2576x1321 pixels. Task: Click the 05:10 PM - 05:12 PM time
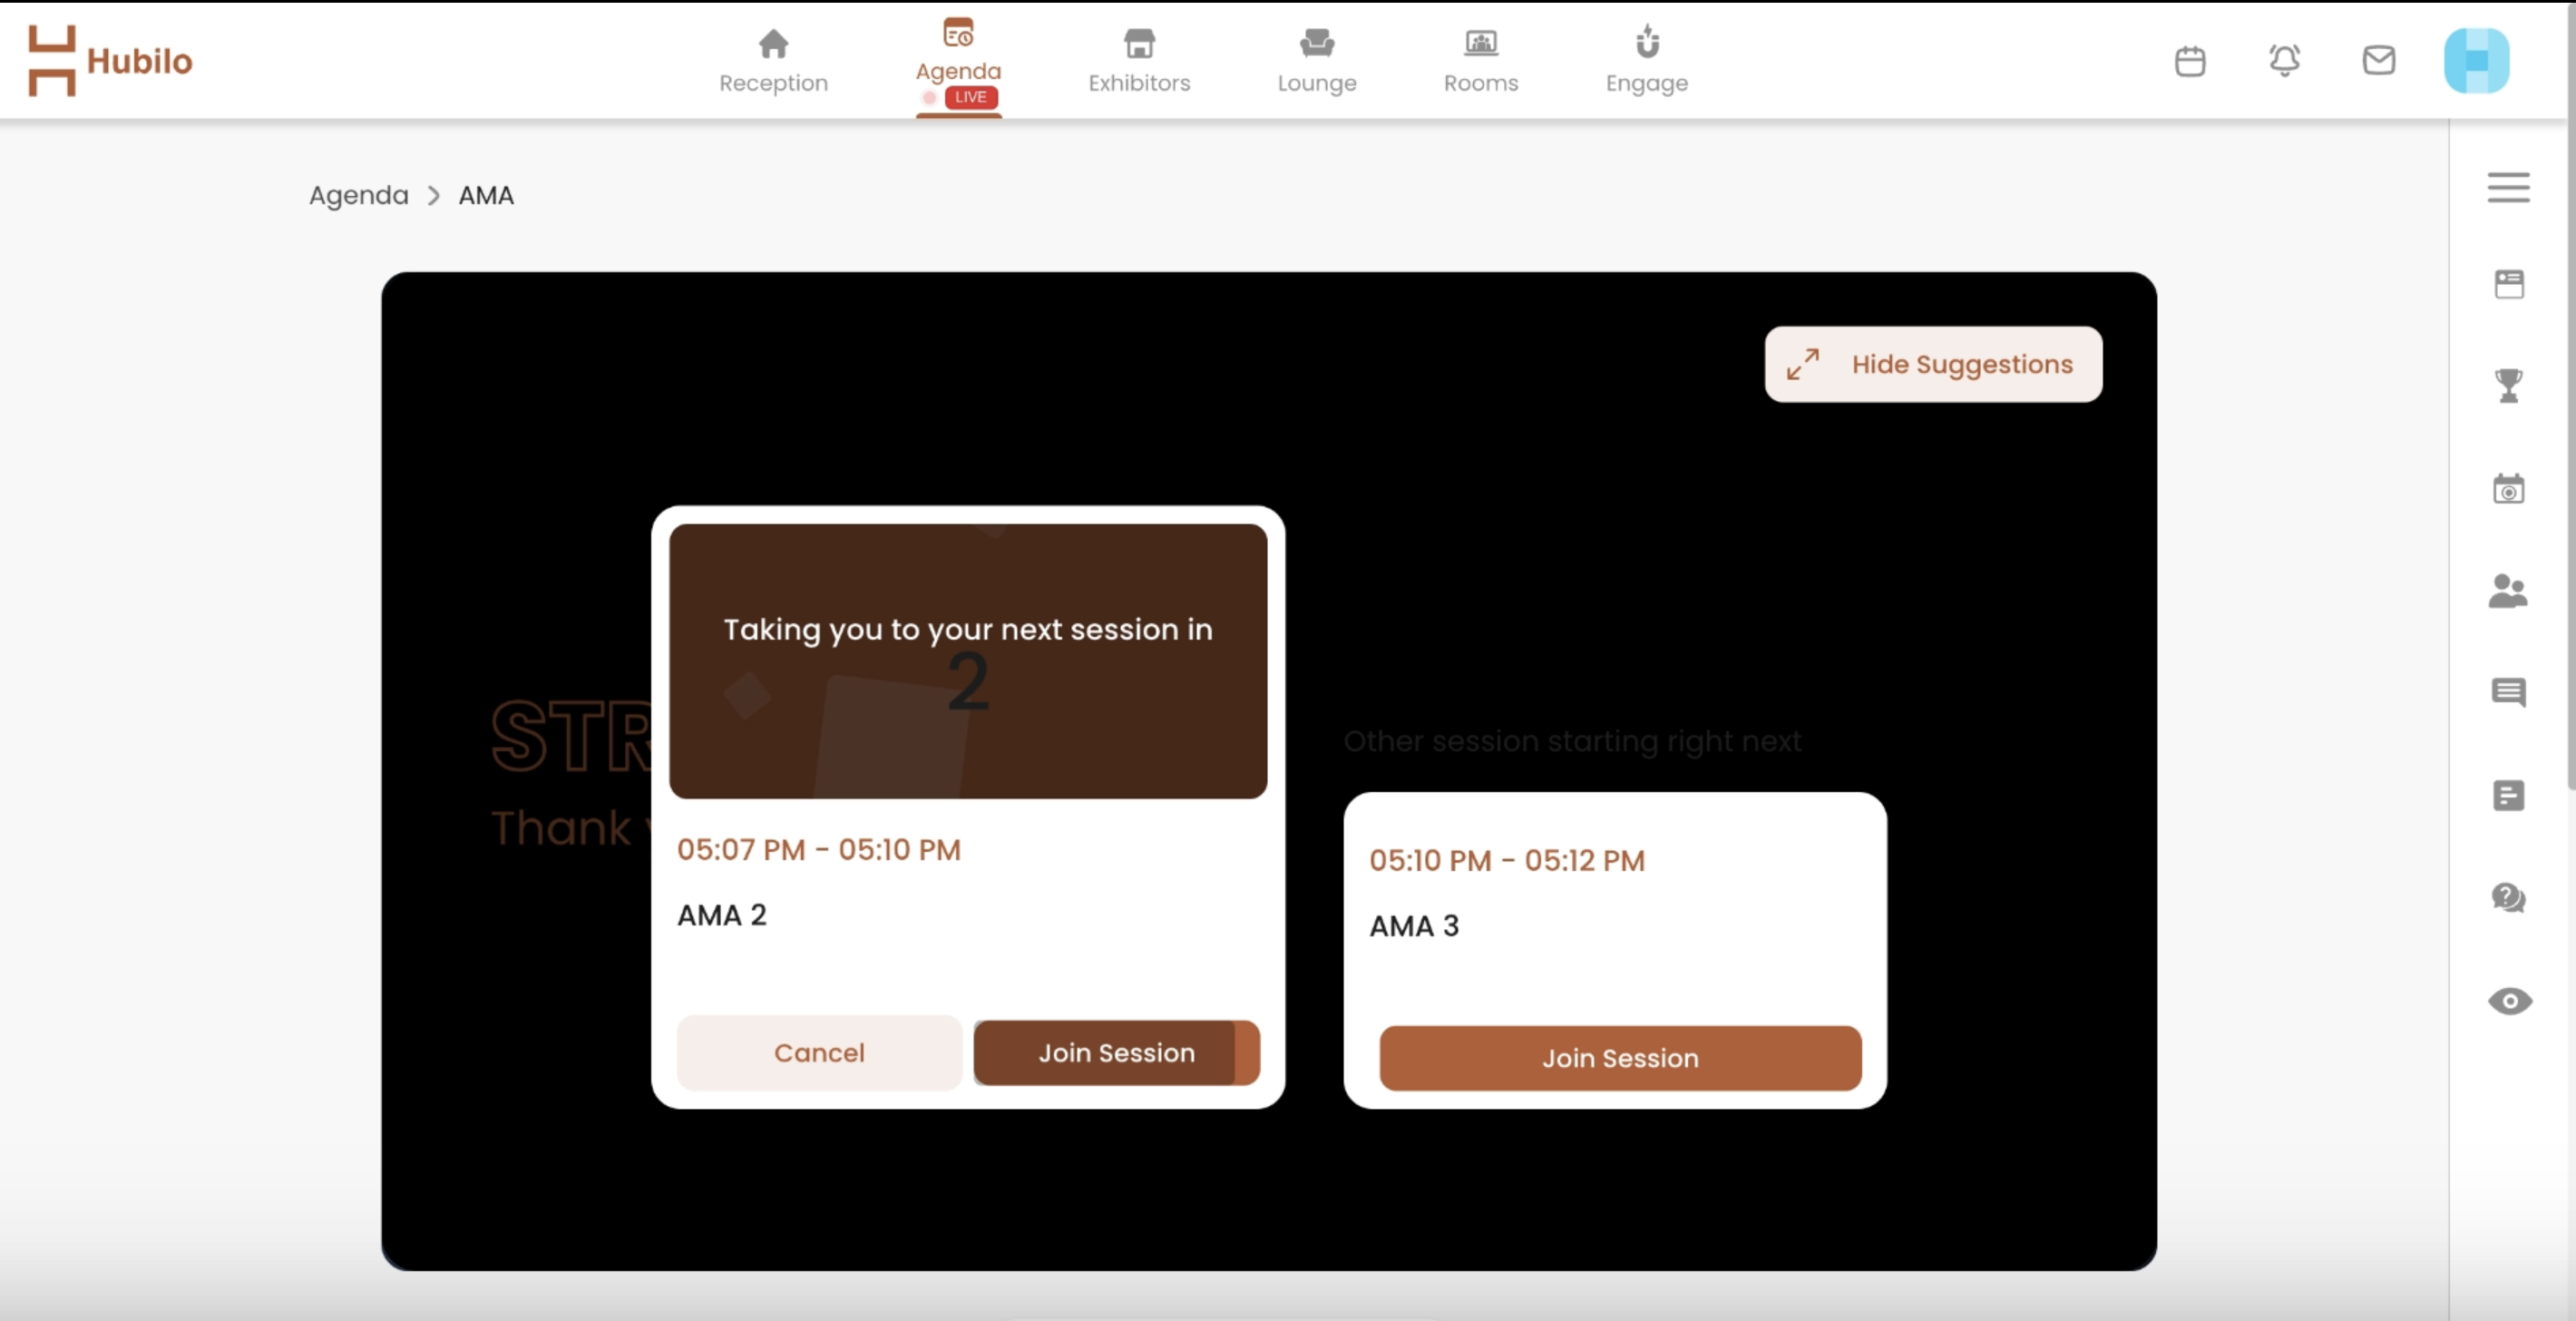coord(1506,860)
